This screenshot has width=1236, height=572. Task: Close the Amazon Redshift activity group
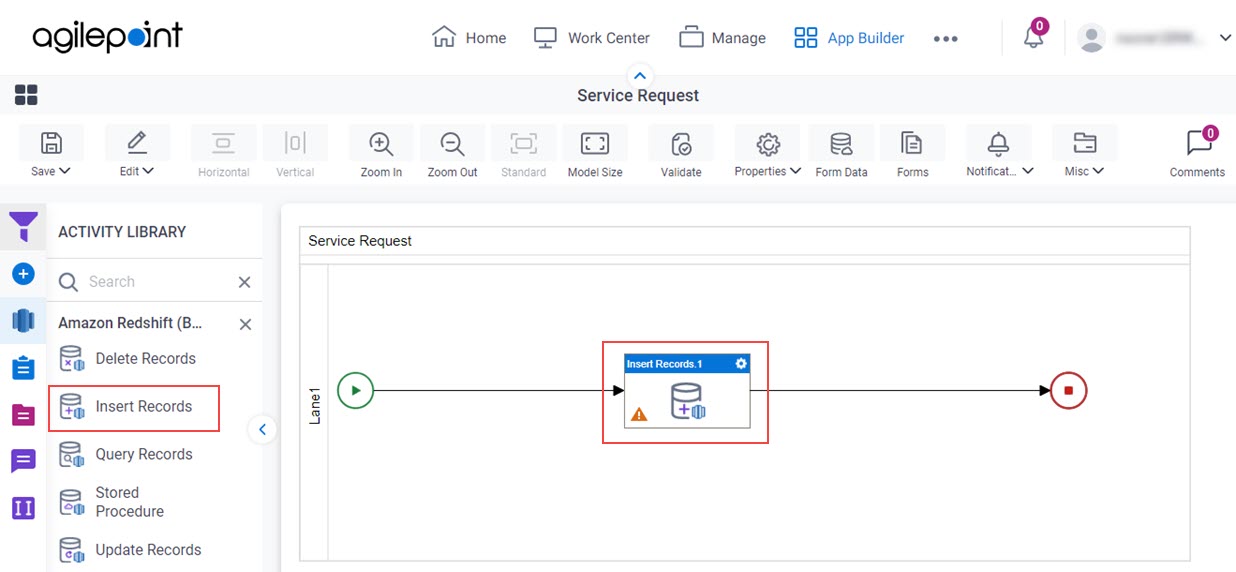tap(245, 324)
